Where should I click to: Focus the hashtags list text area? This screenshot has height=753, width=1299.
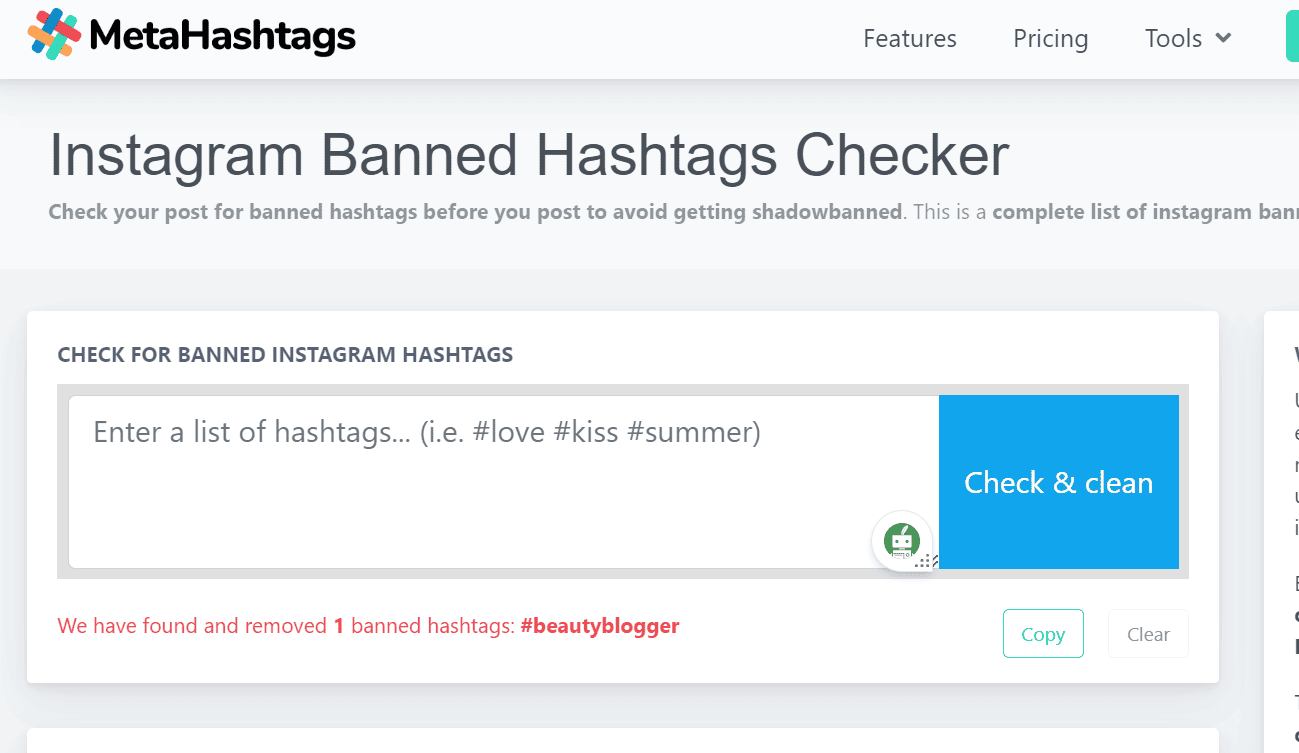[504, 482]
